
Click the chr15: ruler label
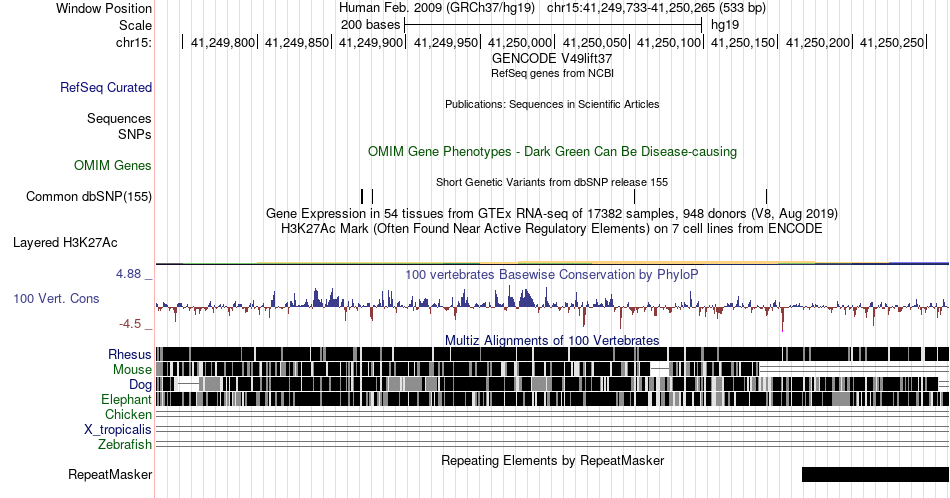pos(134,42)
